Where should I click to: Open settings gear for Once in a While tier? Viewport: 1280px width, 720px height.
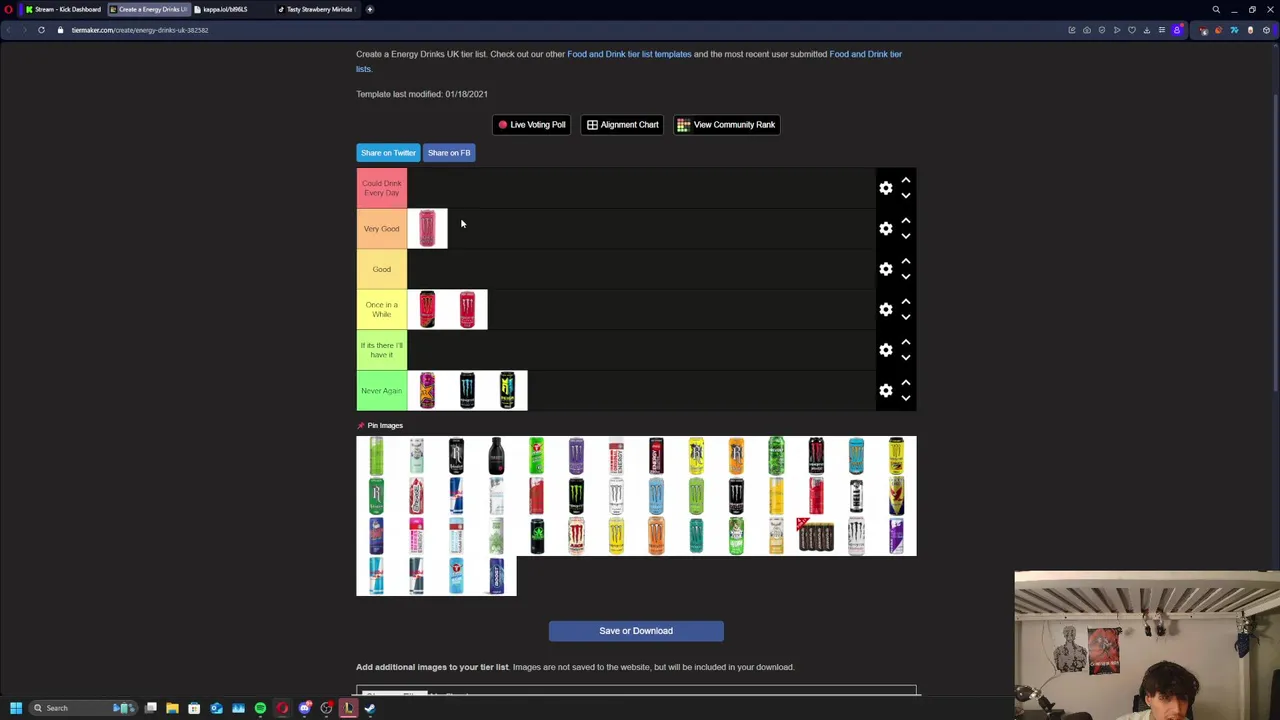(x=885, y=310)
